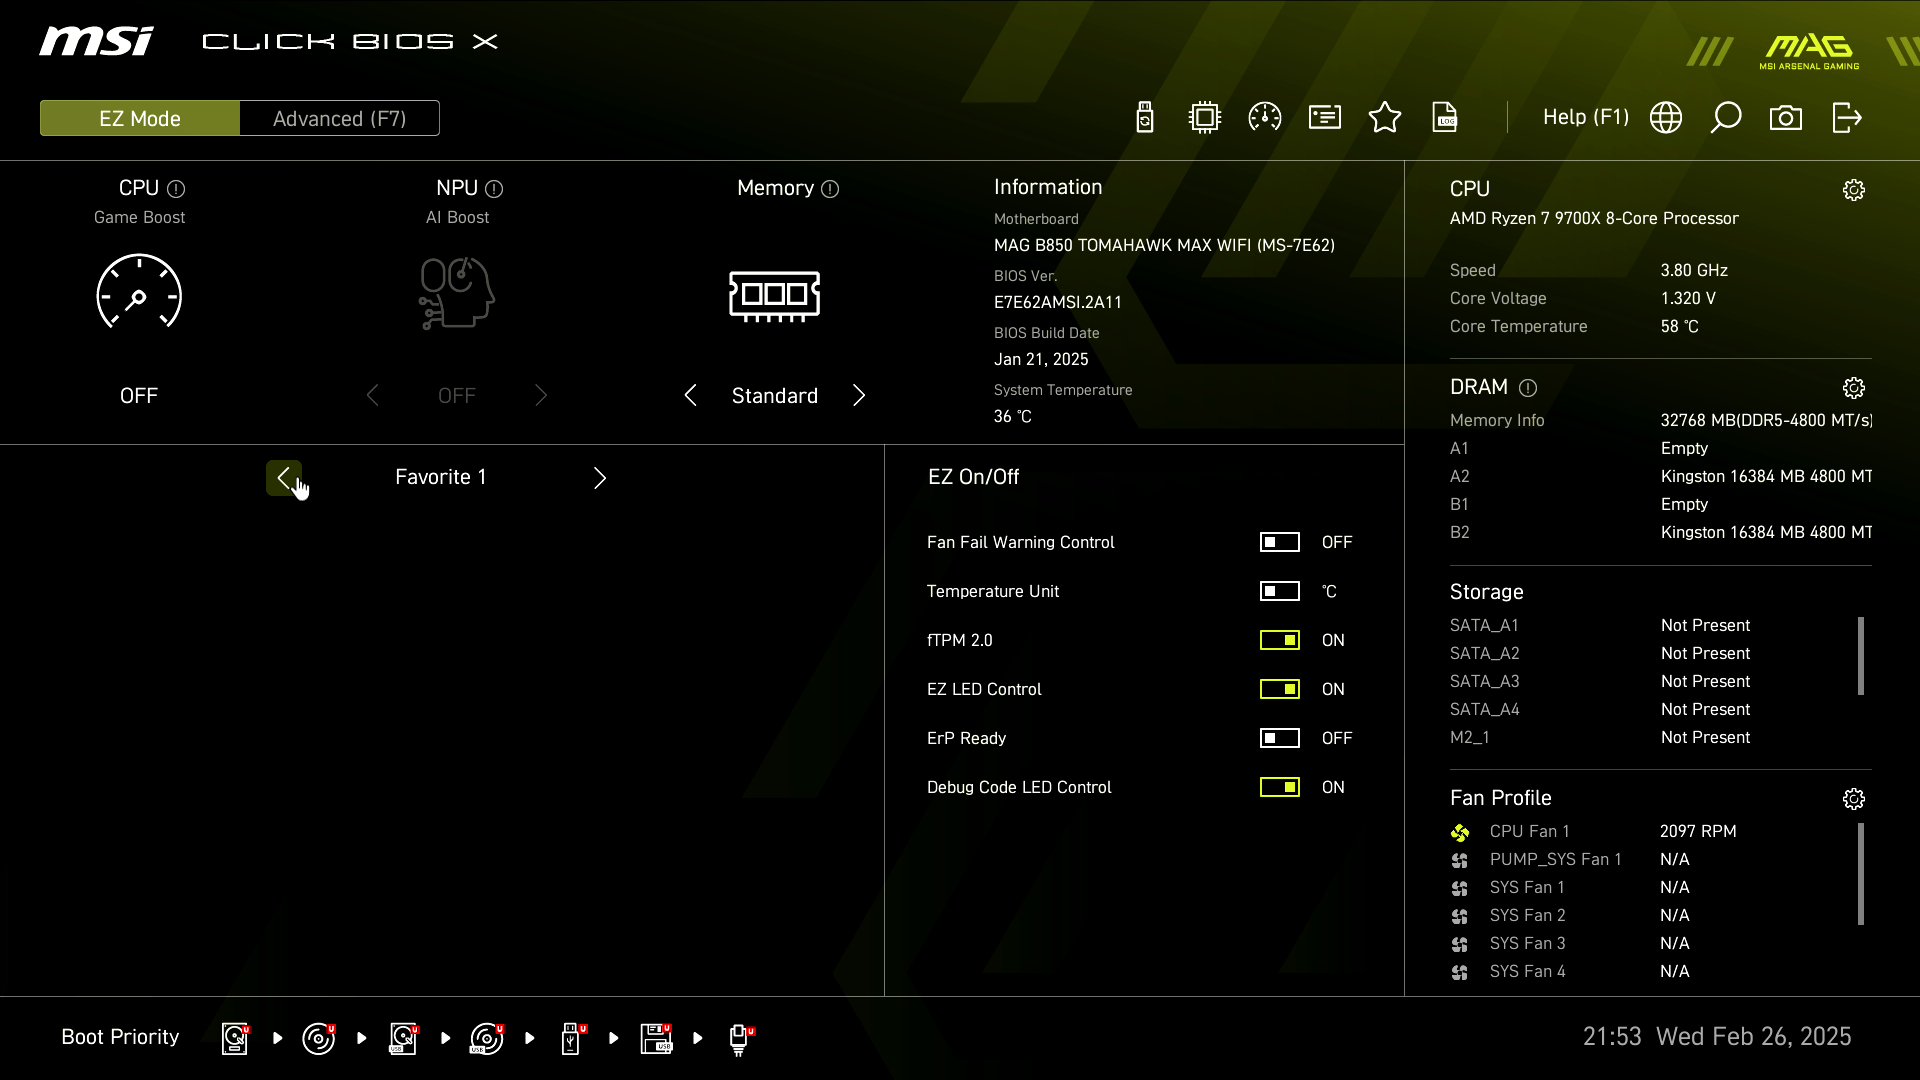
Task: Open the hardware monitor gauge icon
Action: pos(1265,118)
